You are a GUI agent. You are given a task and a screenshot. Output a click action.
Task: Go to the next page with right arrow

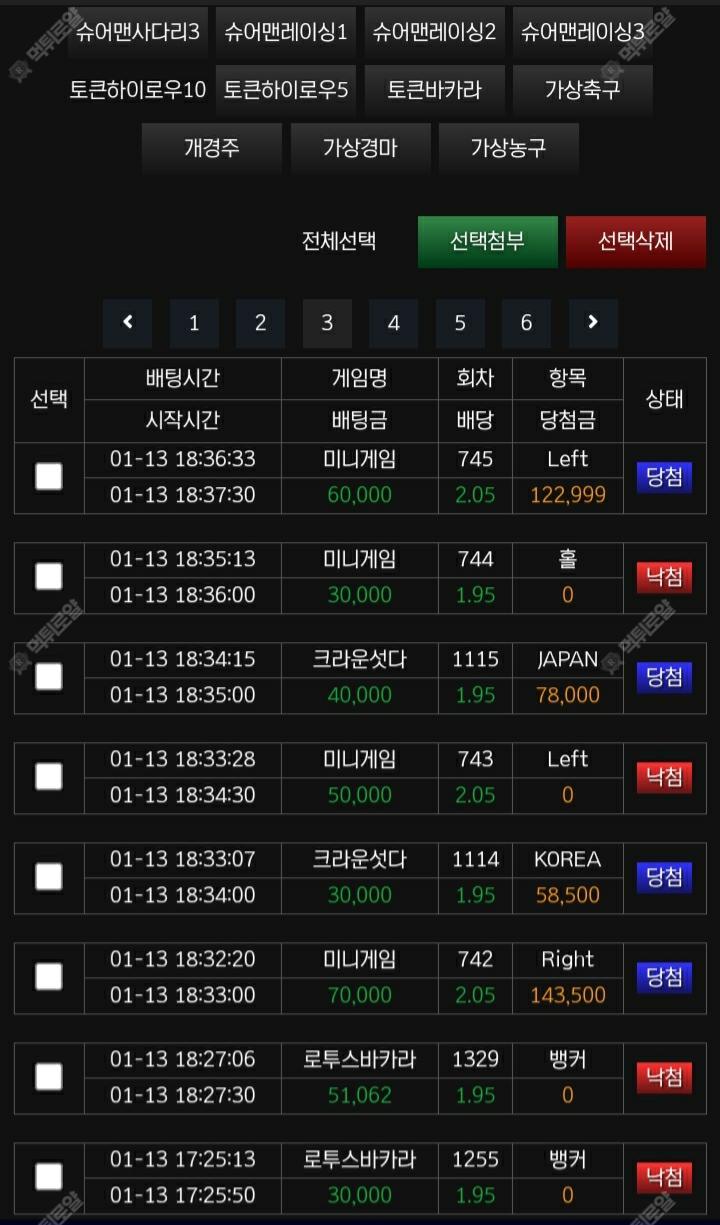(x=593, y=322)
